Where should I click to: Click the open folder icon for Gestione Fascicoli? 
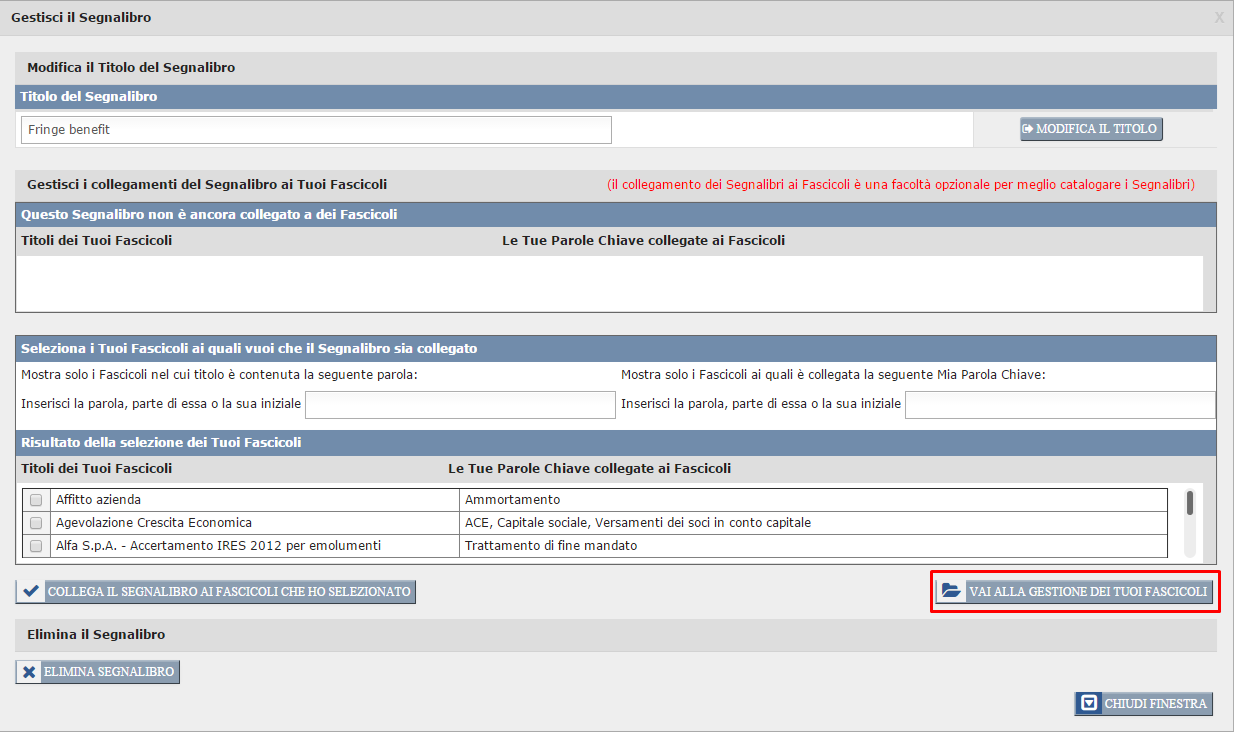pos(950,591)
